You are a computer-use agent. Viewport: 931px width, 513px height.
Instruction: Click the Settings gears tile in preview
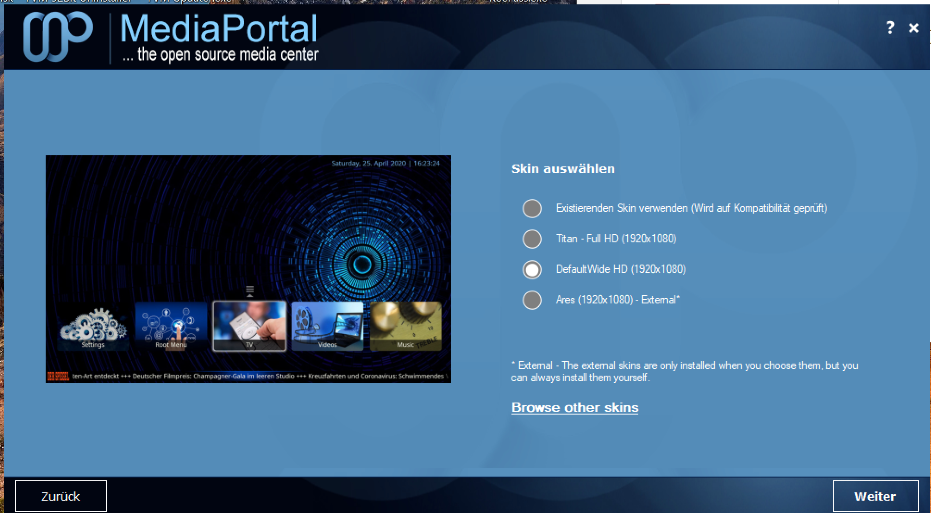click(x=92, y=326)
